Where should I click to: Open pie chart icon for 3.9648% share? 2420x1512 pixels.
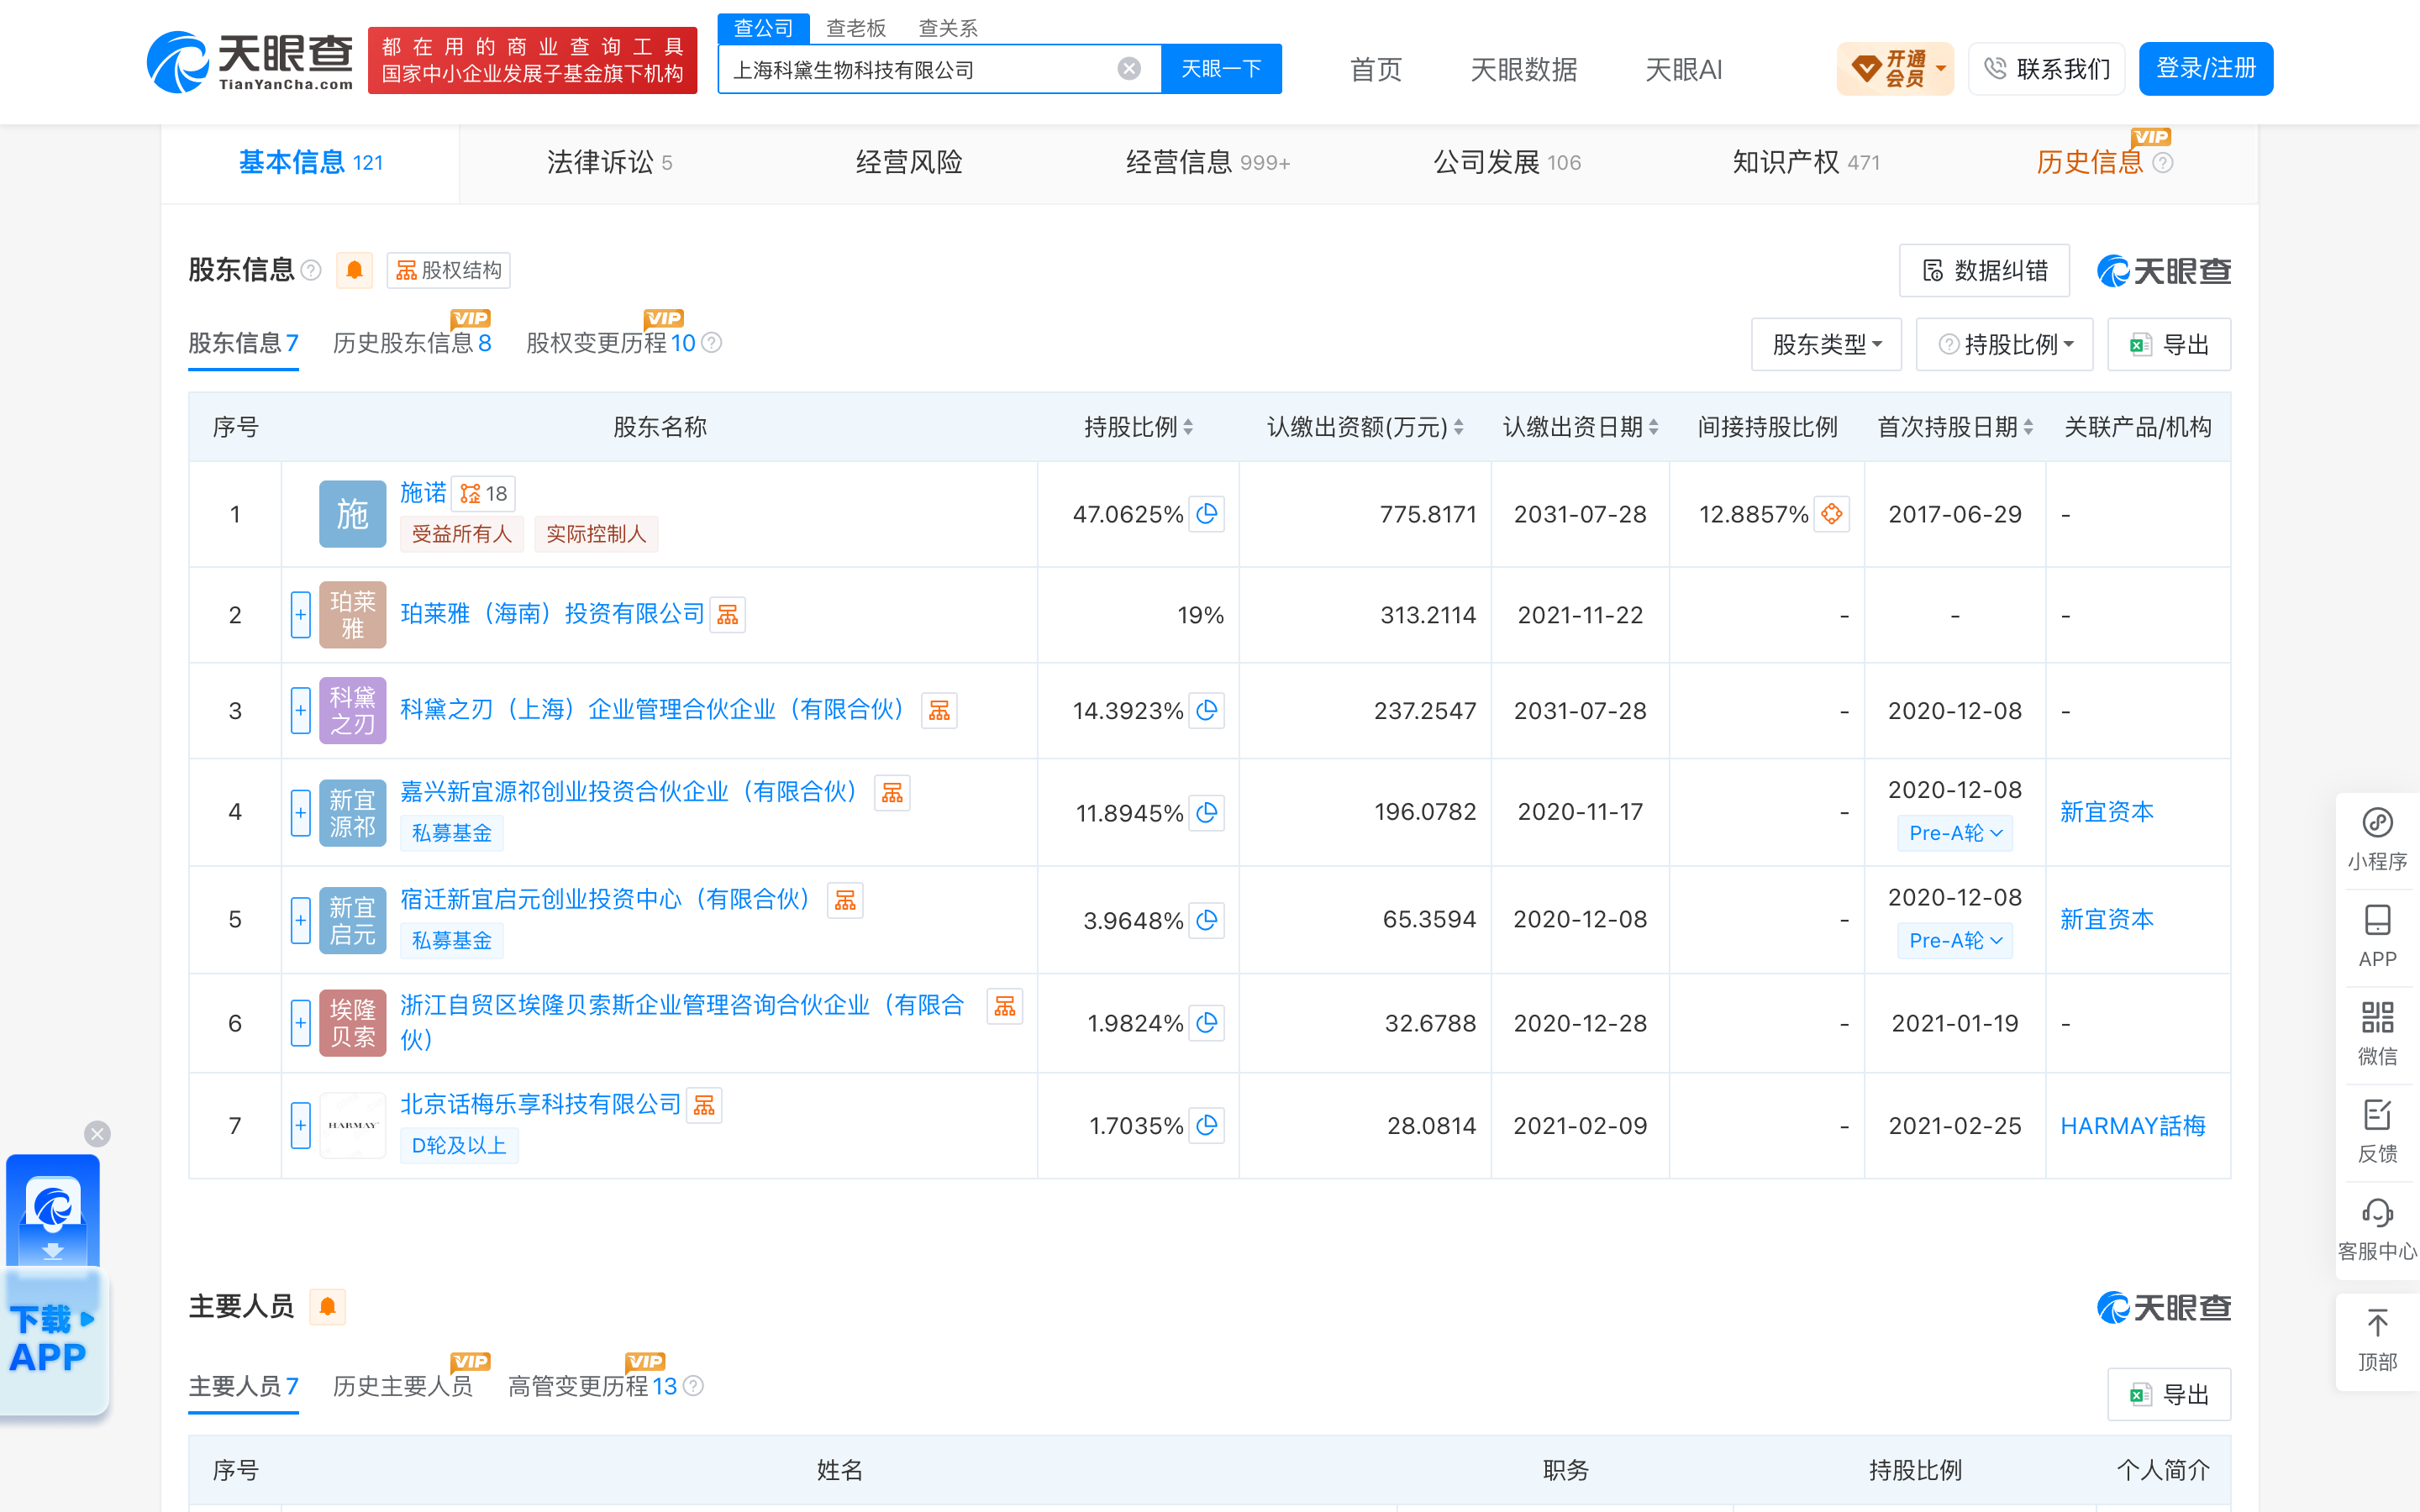[1207, 920]
